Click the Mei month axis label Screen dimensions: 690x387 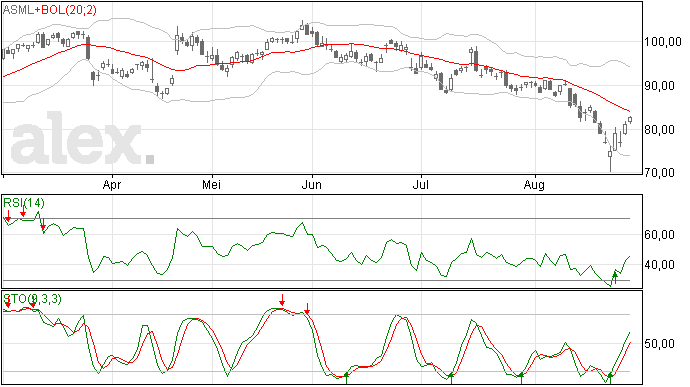(x=211, y=185)
